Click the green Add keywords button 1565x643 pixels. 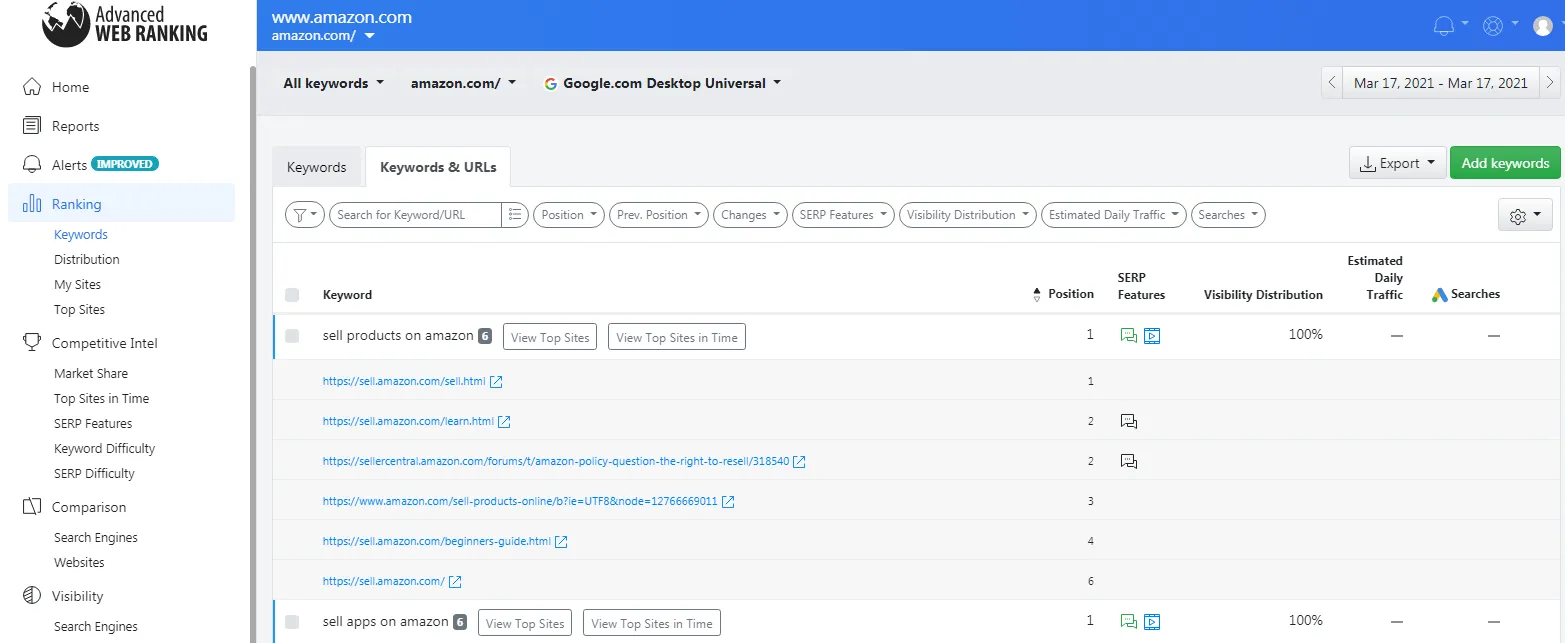tap(1505, 163)
